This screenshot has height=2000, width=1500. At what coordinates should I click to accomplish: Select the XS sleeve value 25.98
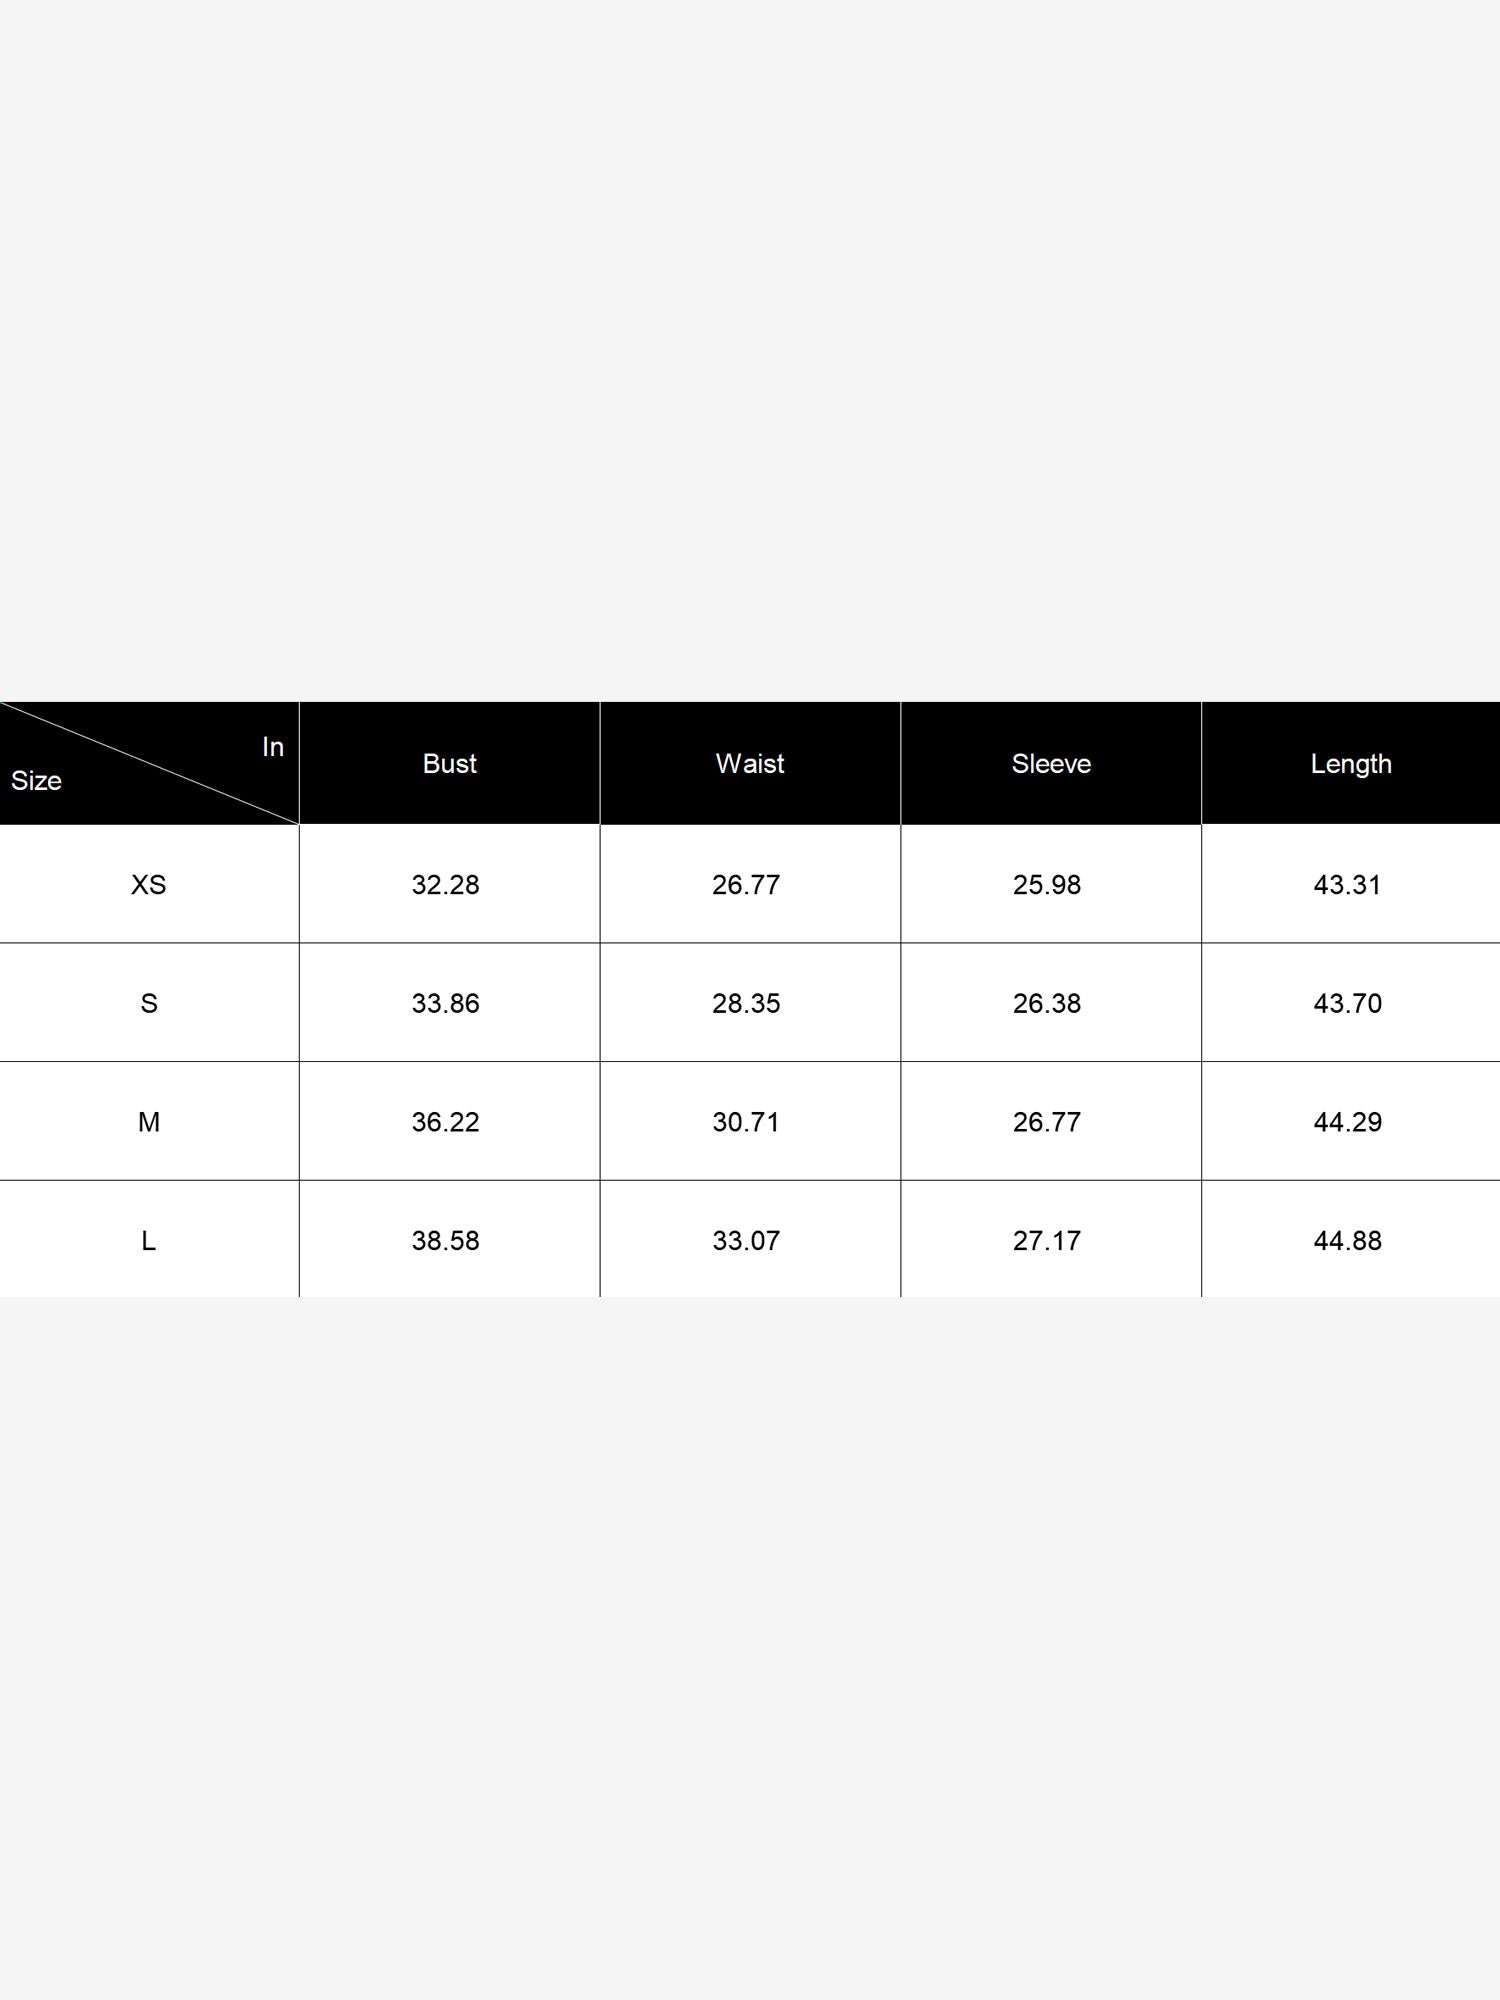coord(1047,885)
